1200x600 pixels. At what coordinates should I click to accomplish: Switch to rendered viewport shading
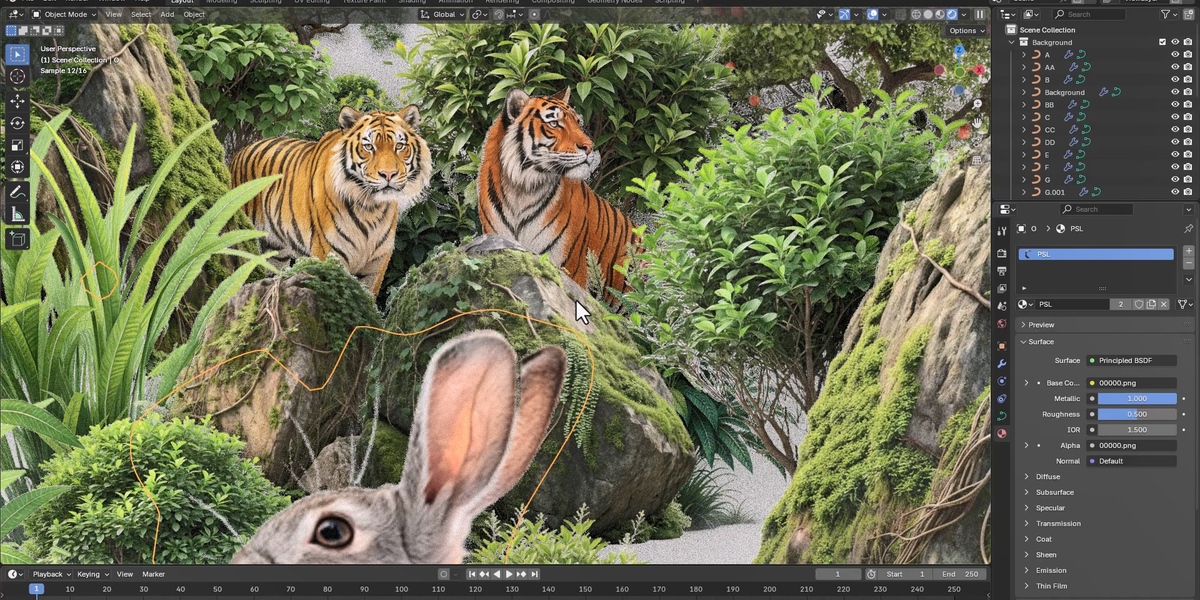tap(951, 14)
